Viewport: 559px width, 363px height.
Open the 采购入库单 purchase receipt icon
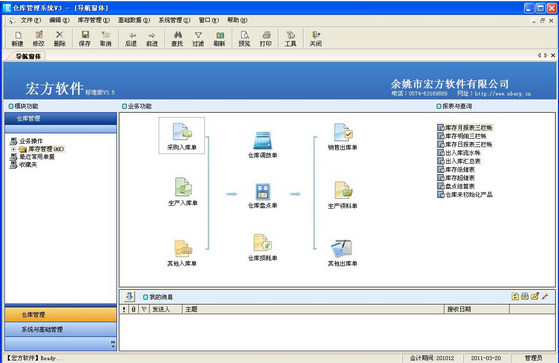tap(182, 136)
